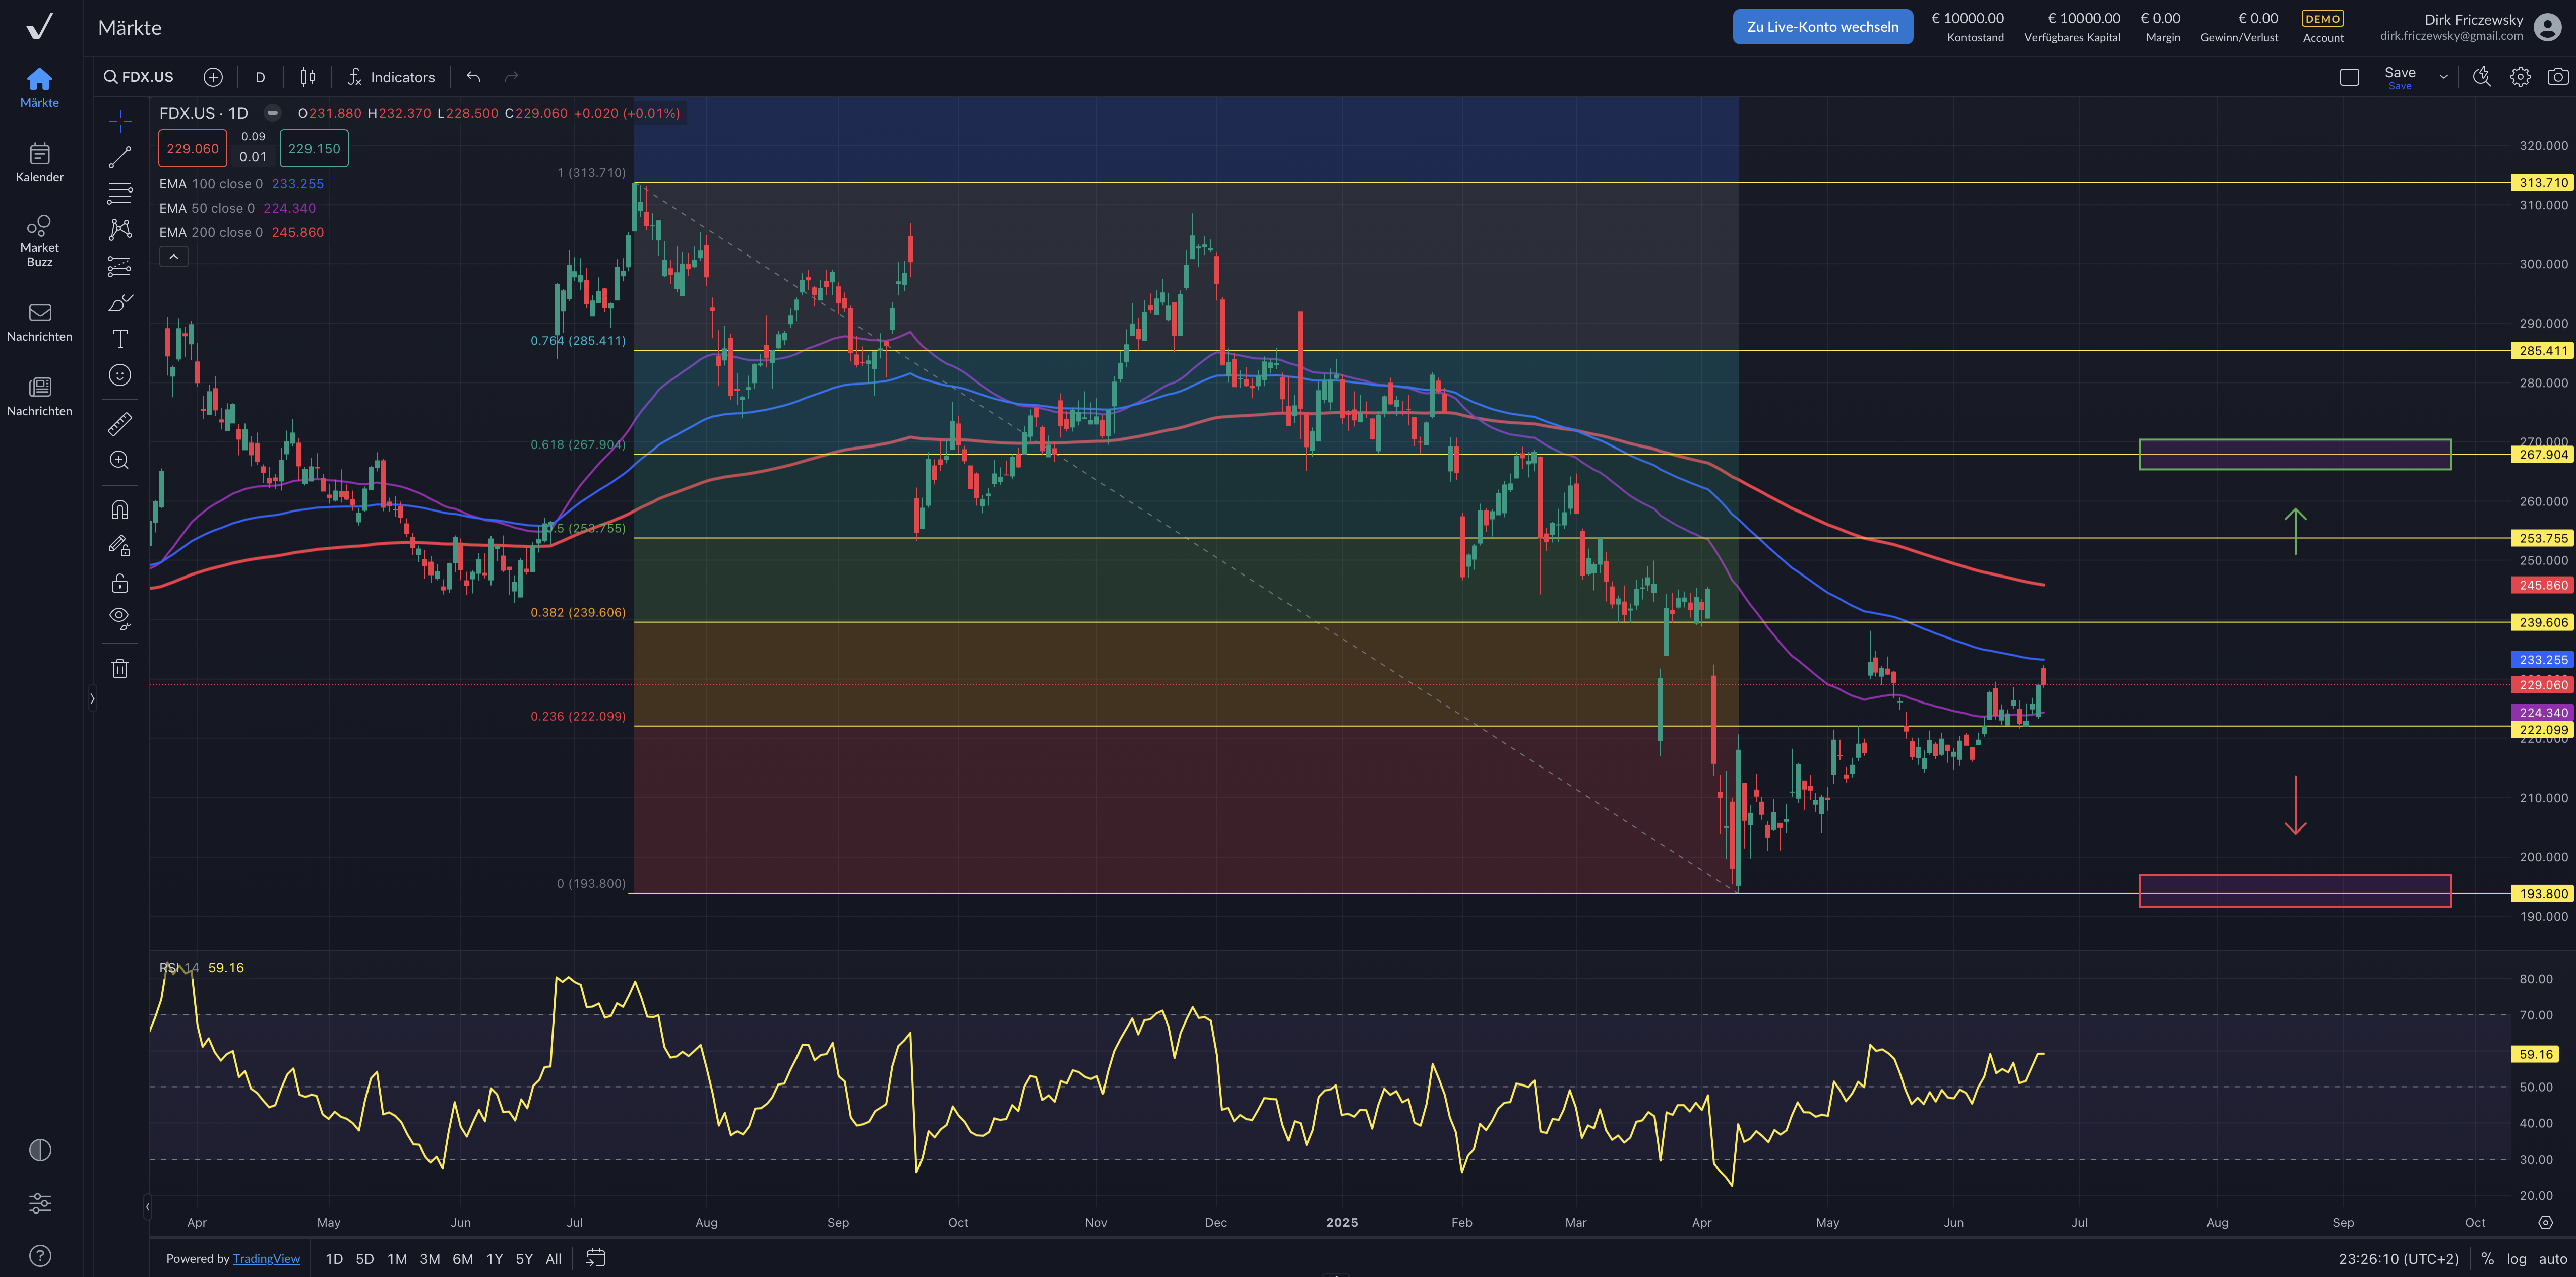Select the Text annotation tool

pos(119,338)
